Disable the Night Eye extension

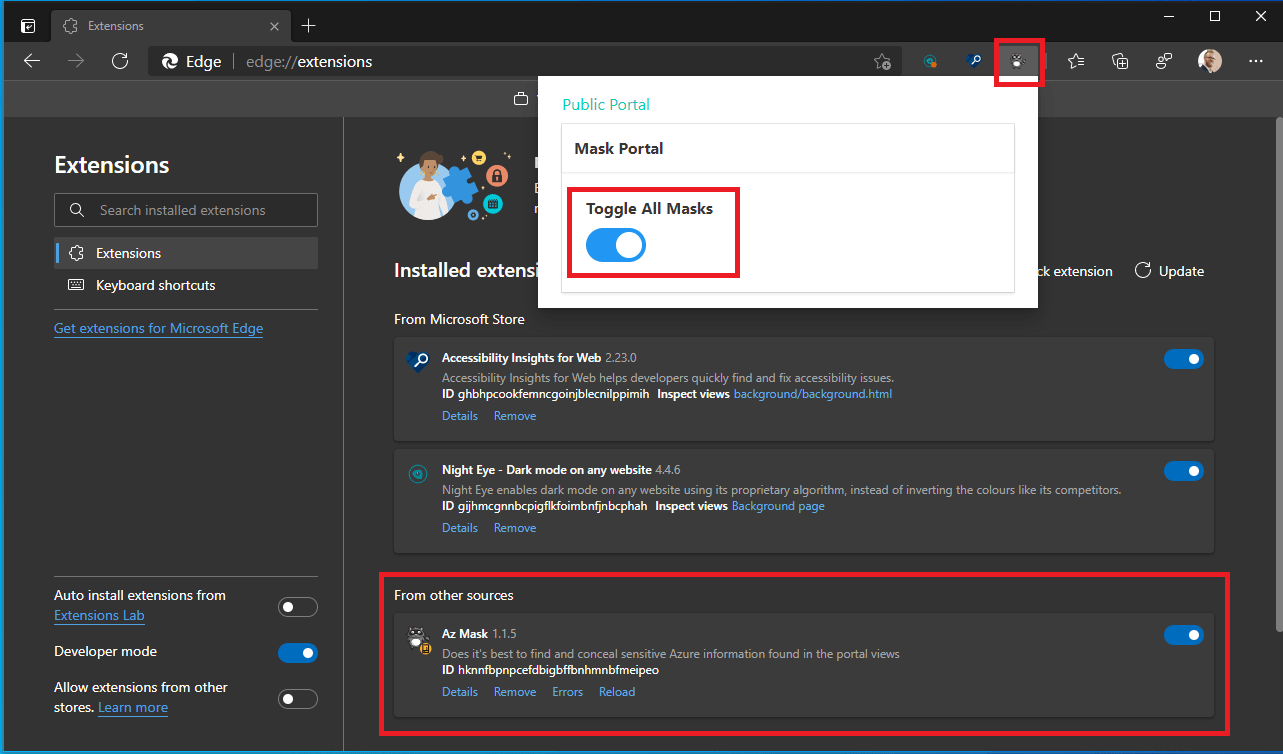[x=1184, y=471]
